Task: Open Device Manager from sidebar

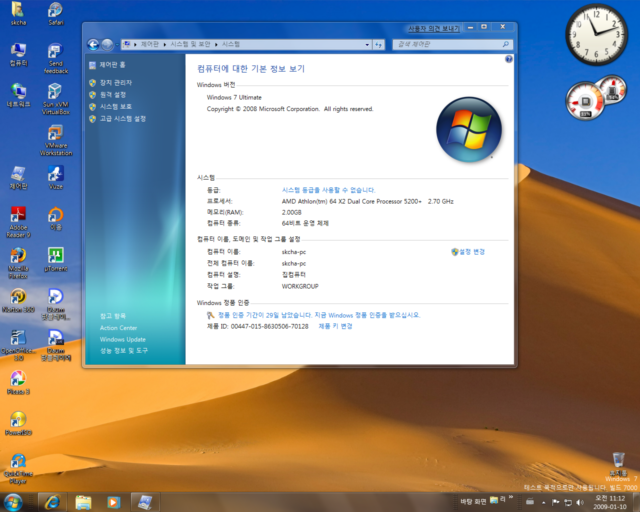Action: 116,82
